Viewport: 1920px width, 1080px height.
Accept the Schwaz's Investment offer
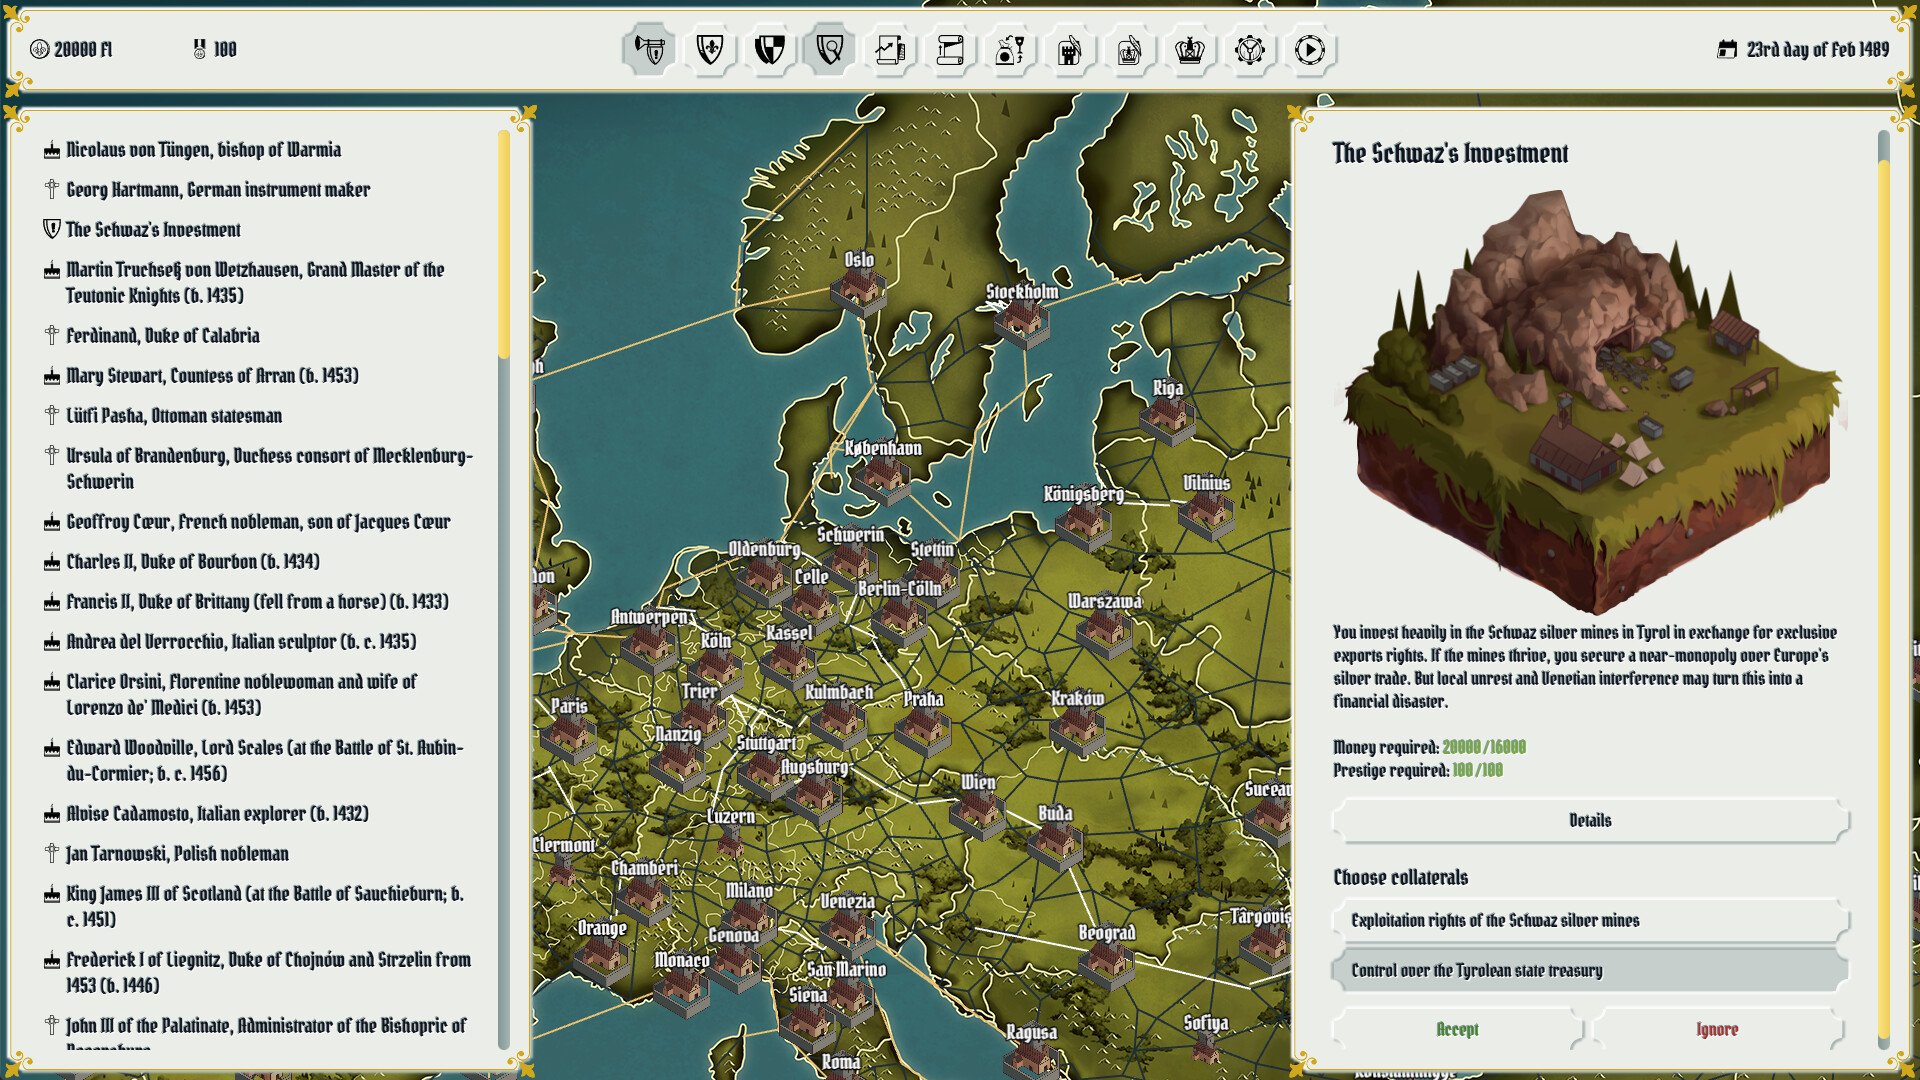[1456, 1029]
